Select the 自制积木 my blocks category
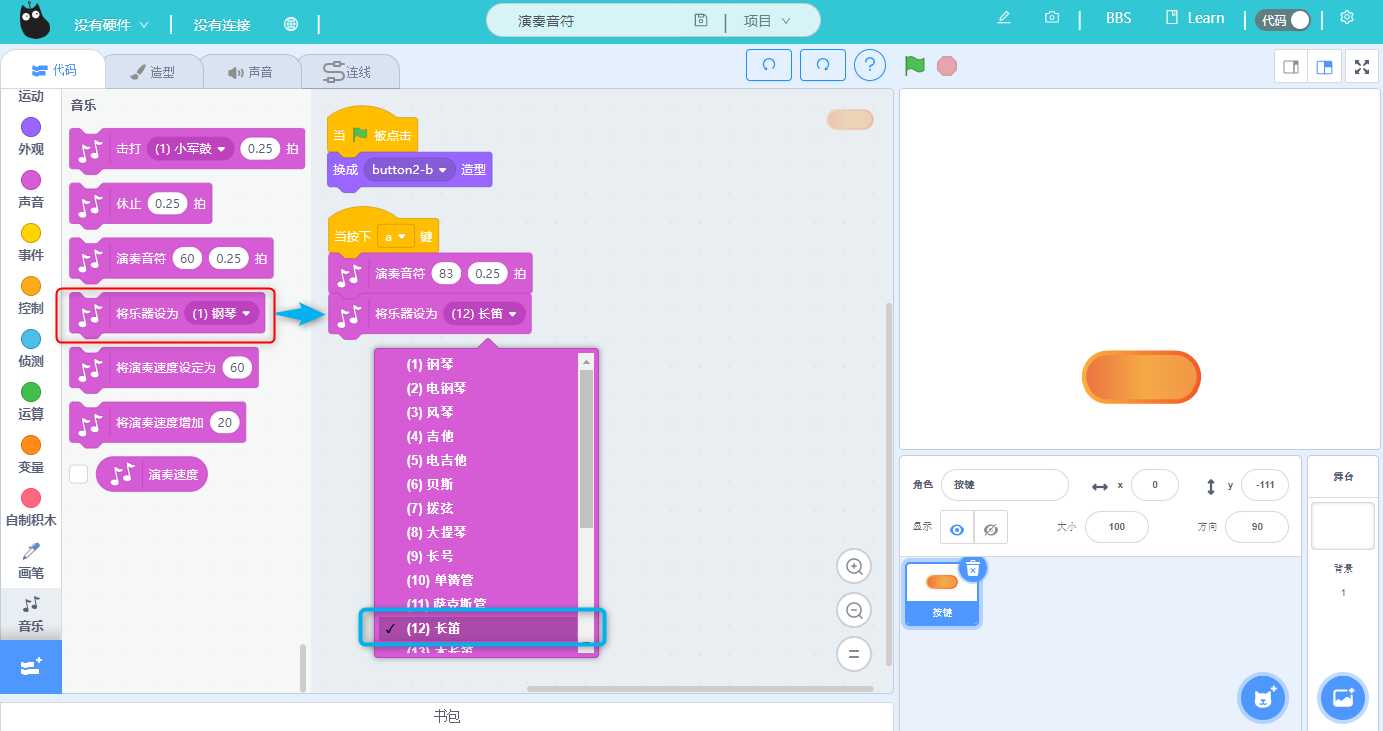The width and height of the screenshot is (1383, 731). click(31, 507)
